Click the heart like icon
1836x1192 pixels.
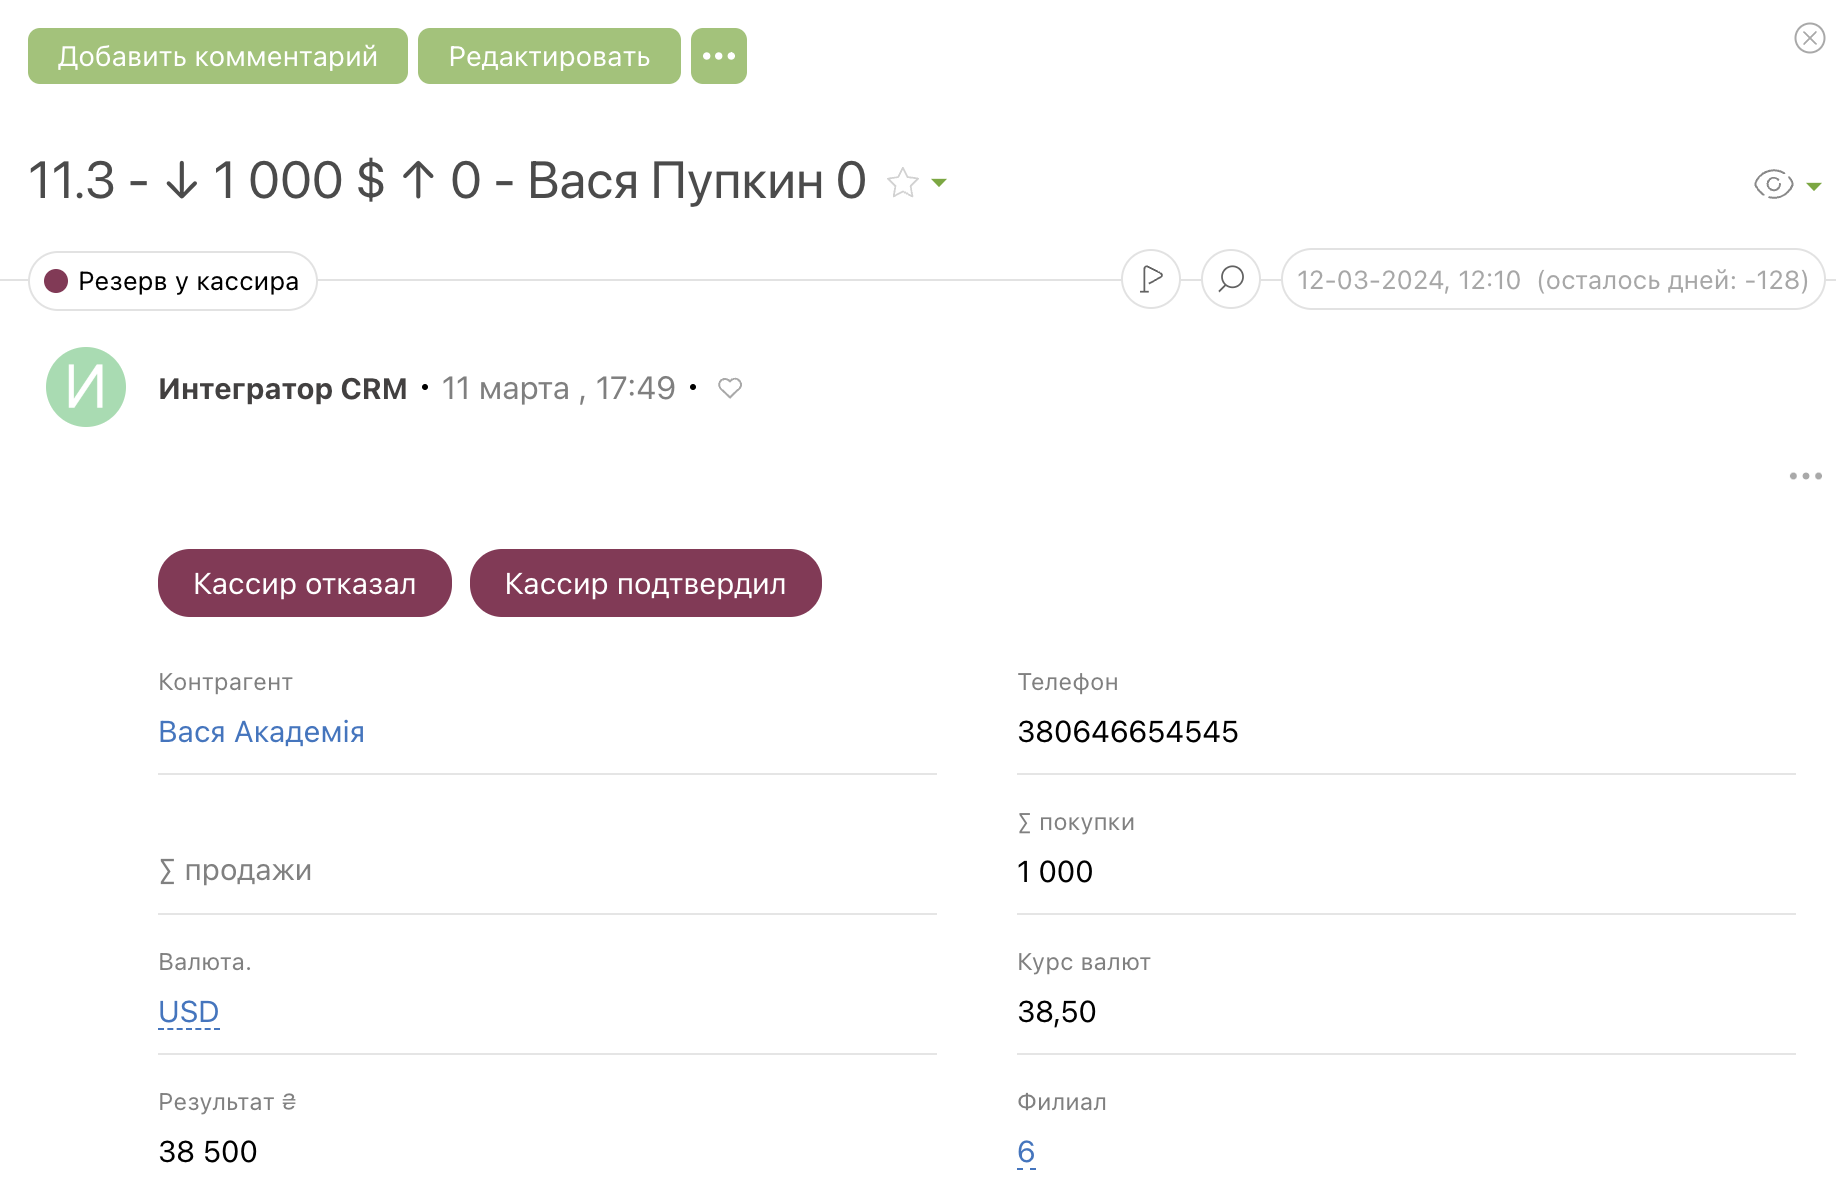tap(730, 388)
